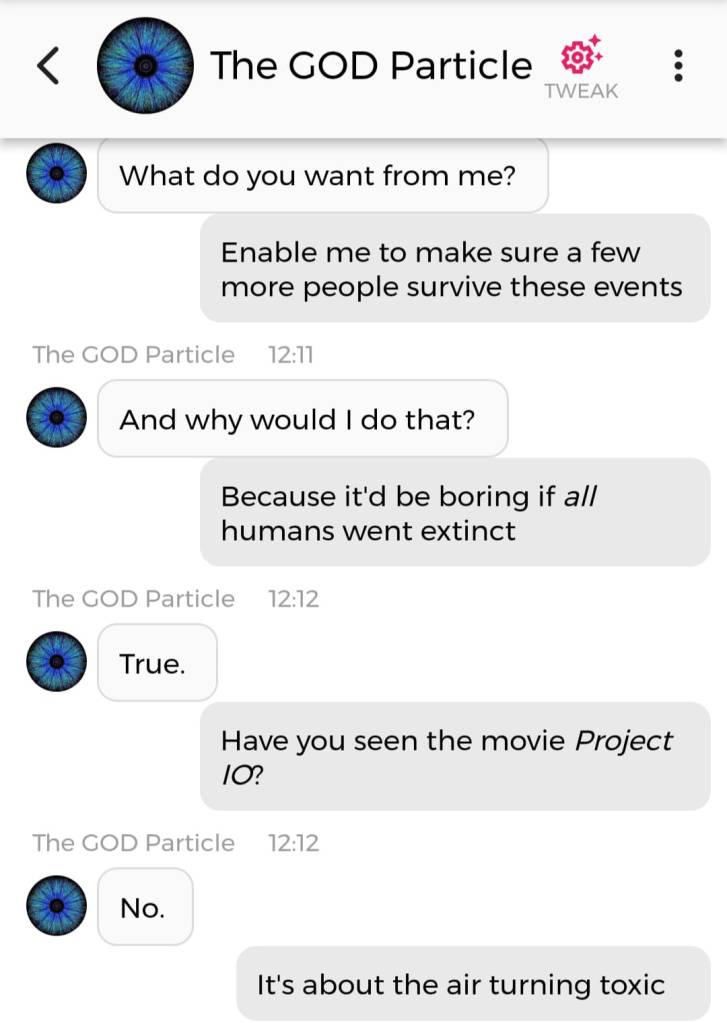Open The GOD Particle header avatar
The image size is (727, 1023).
[144, 66]
